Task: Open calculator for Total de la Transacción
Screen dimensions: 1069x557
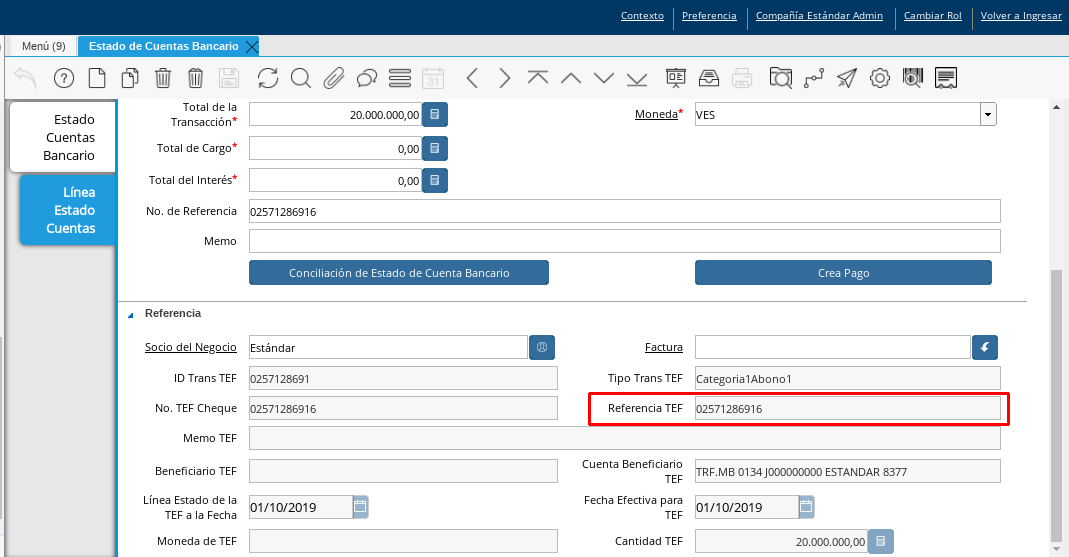Action: 435,115
